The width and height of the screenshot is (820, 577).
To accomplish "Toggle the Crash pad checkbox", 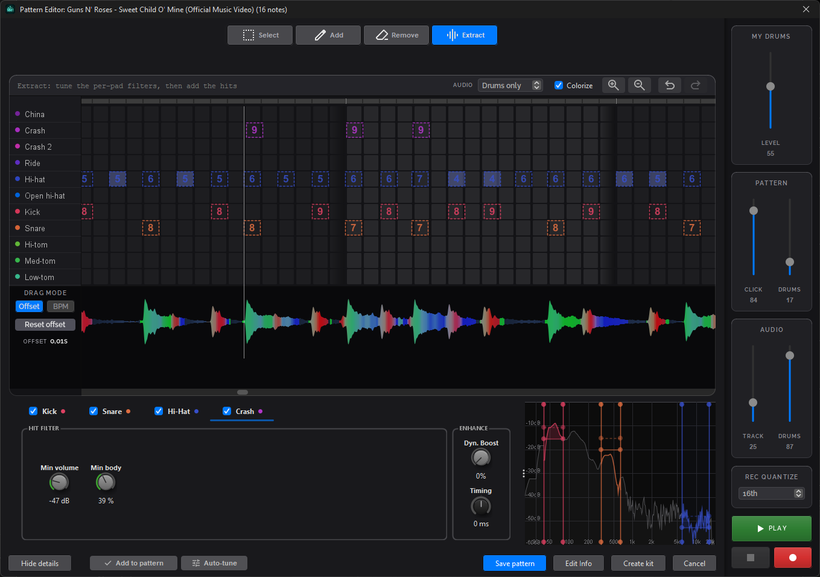I will pyautogui.click(x=227, y=411).
